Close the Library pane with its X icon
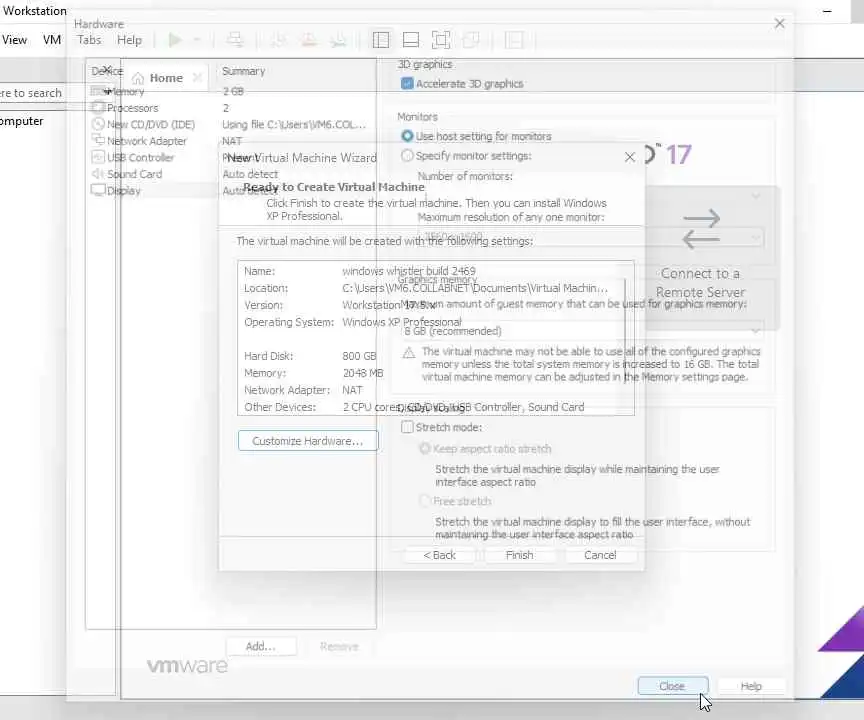 (108, 69)
